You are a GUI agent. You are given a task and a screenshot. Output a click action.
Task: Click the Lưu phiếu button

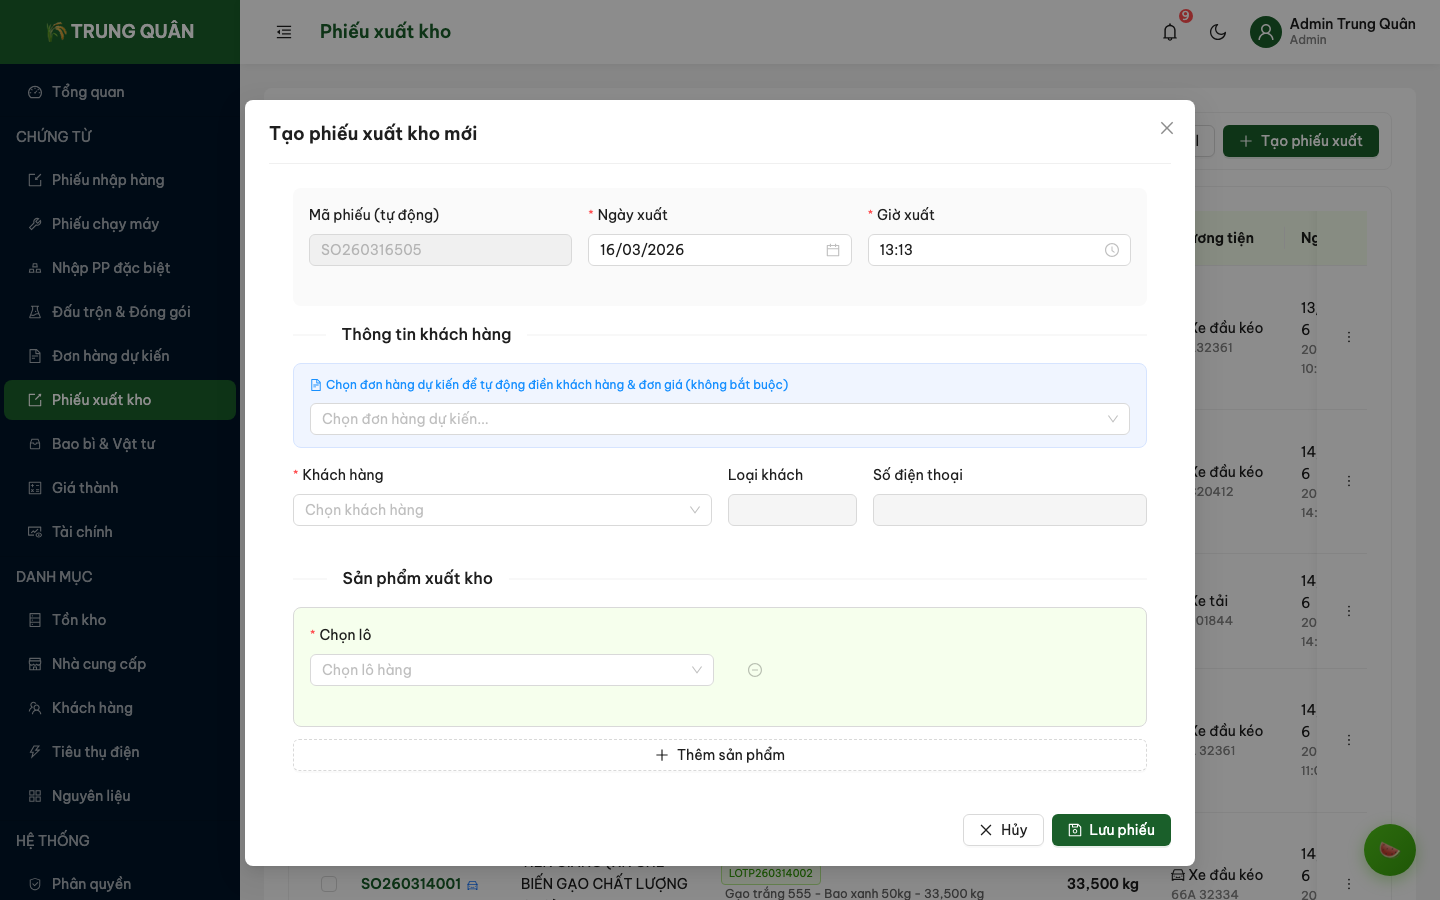[1110, 830]
